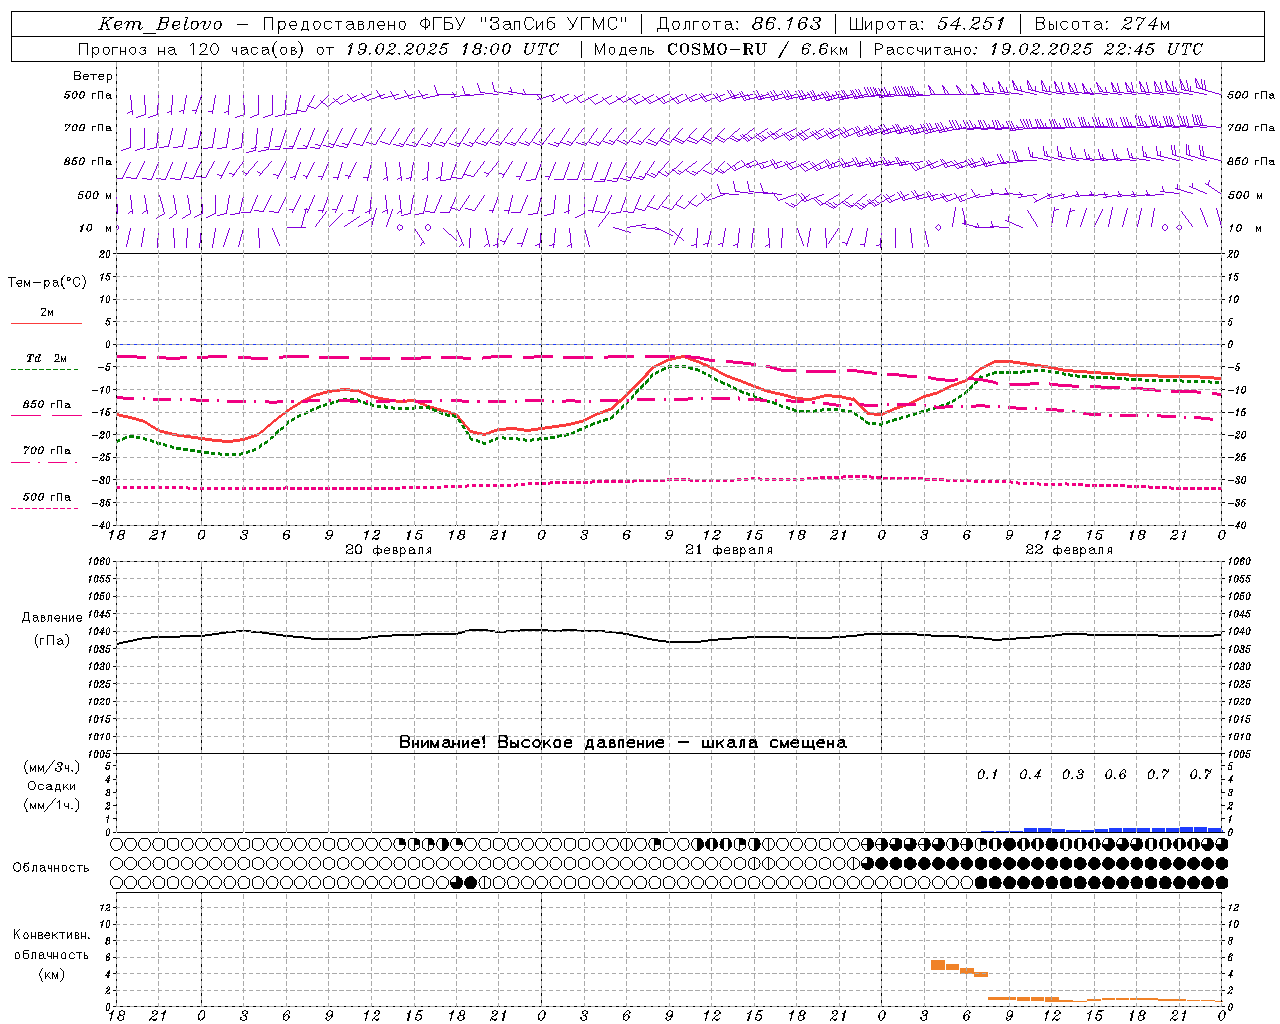
Task: Select the latitude value 54.251
Action: coord(971,24)
